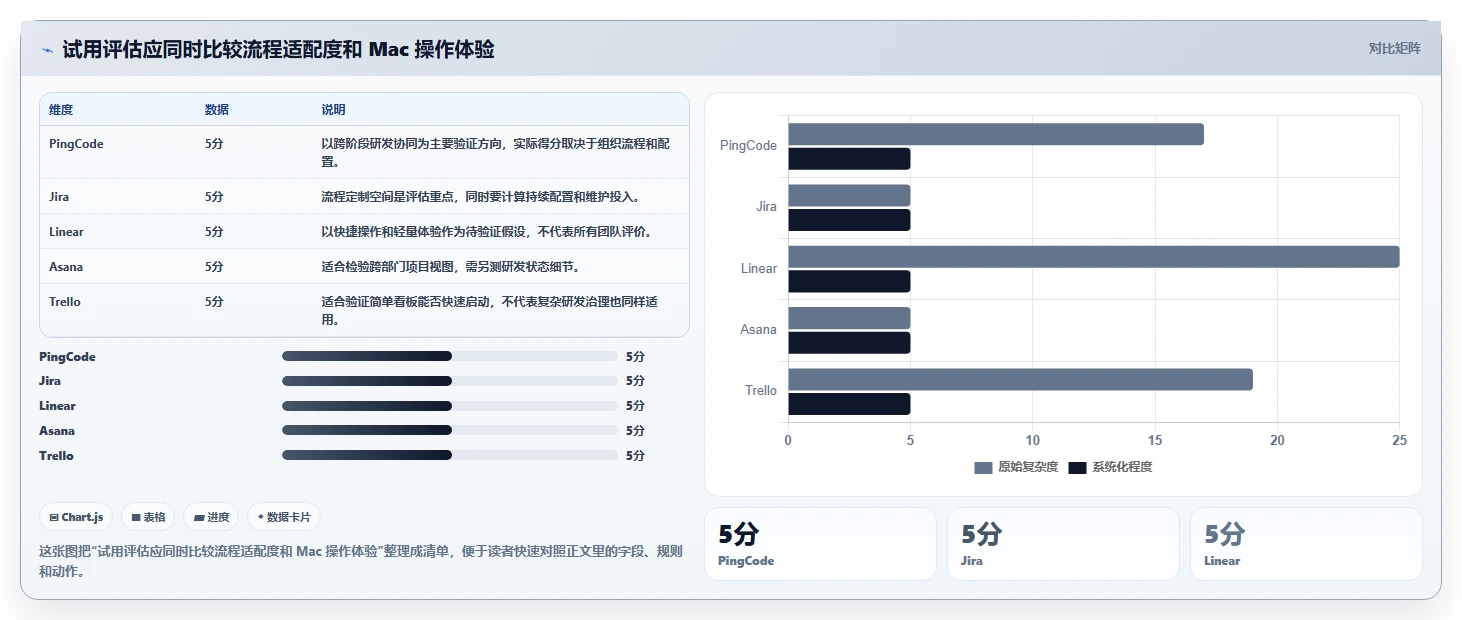Click the Trello label on the chart axis
The height and width of the screenshot is (620, 1462).
click(x=761, y=391)
